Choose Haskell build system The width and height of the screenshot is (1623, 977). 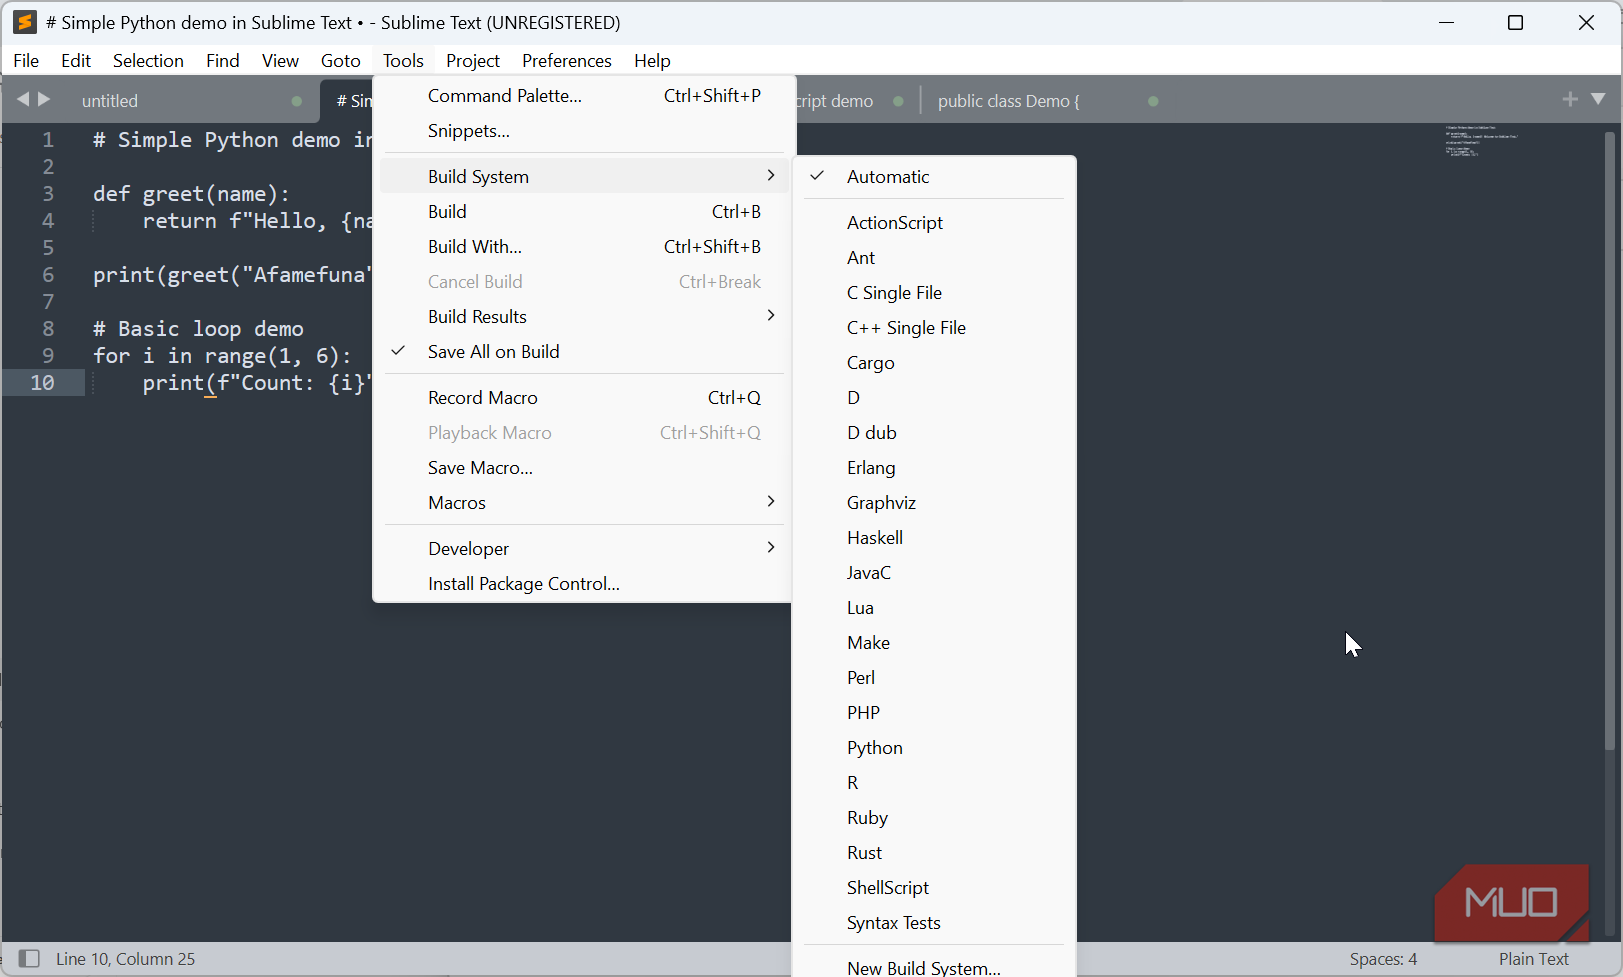click(934, 538)
